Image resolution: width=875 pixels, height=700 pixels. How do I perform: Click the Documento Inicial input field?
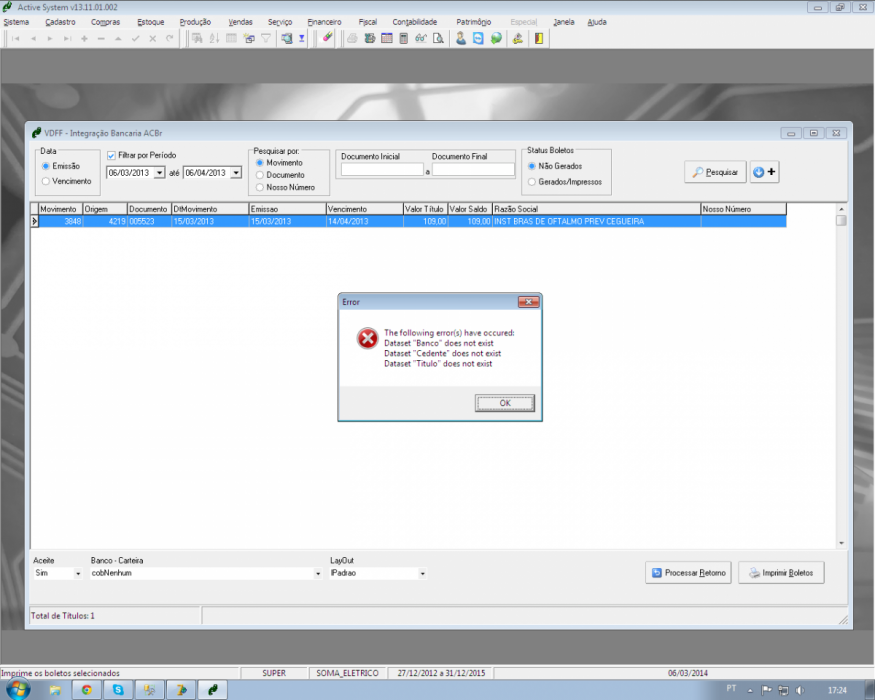tap(382, 170)
